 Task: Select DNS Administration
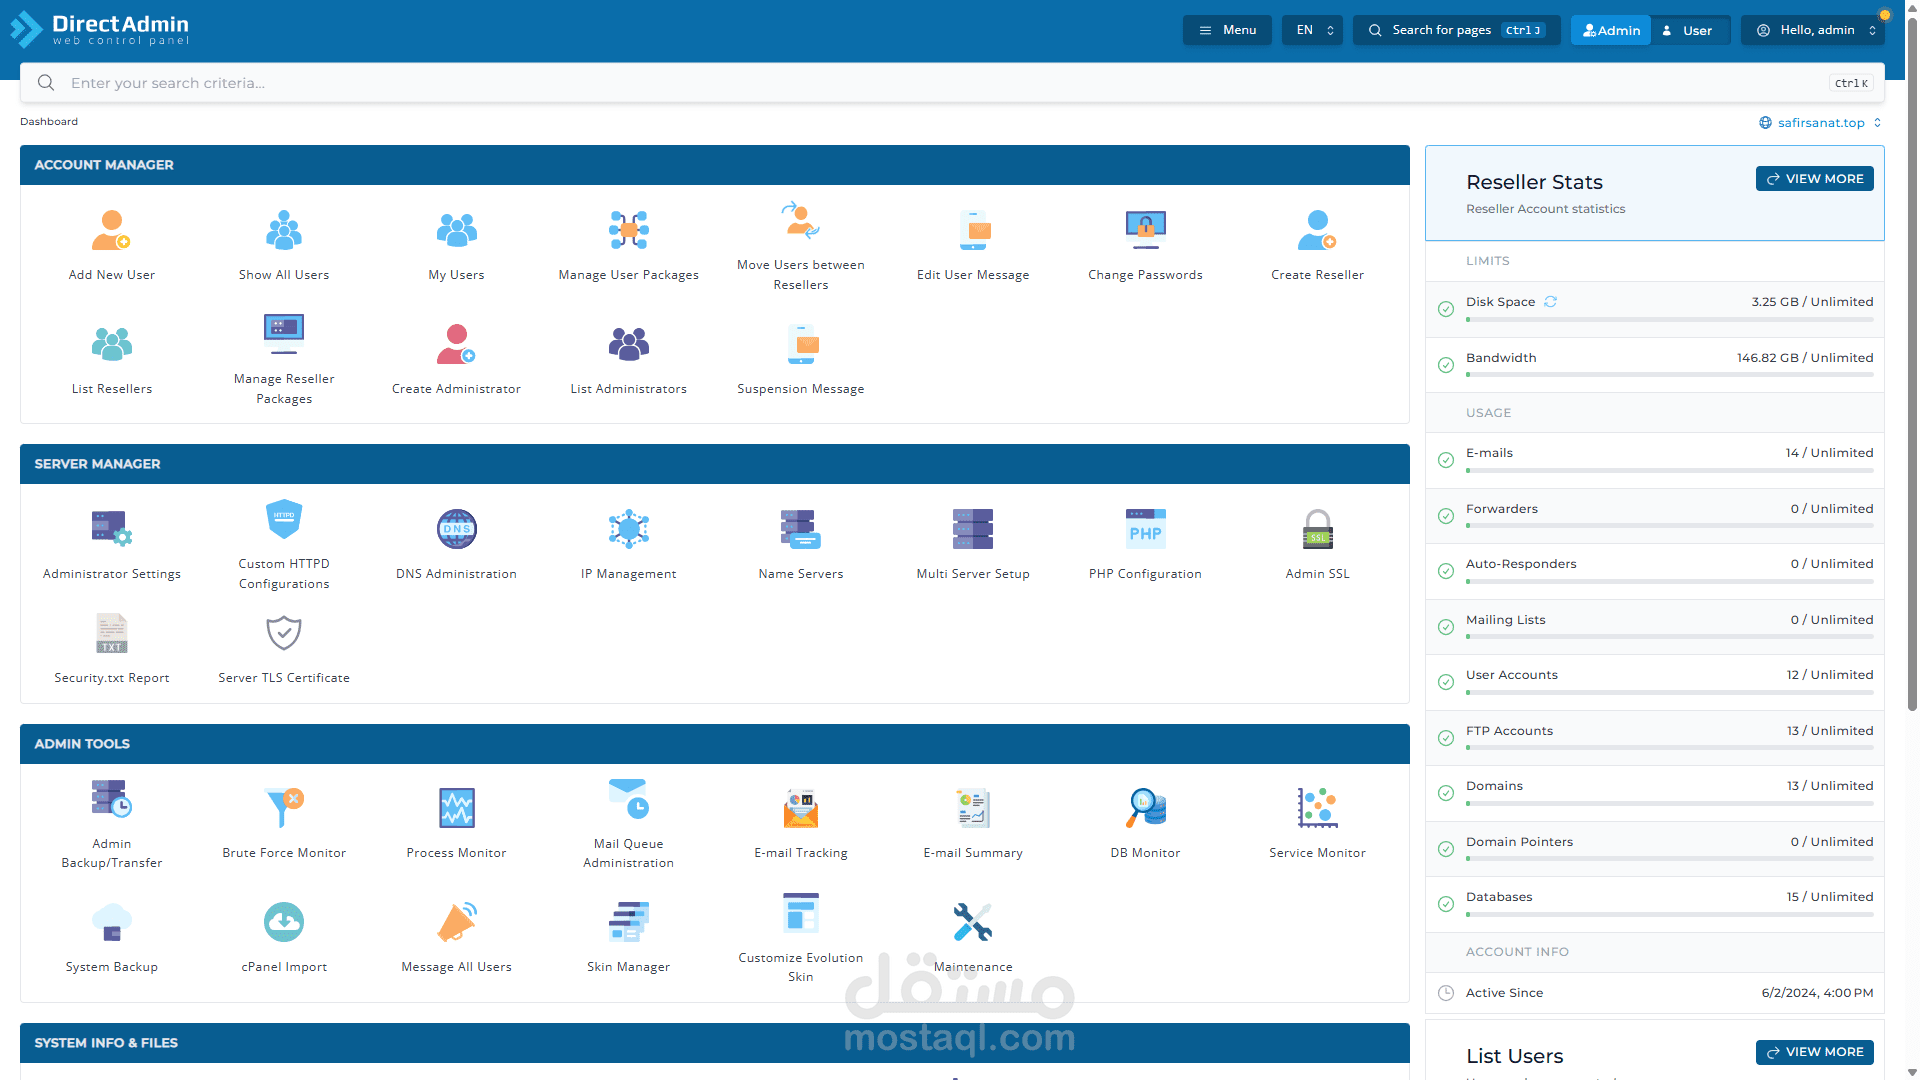pos(456,540)
